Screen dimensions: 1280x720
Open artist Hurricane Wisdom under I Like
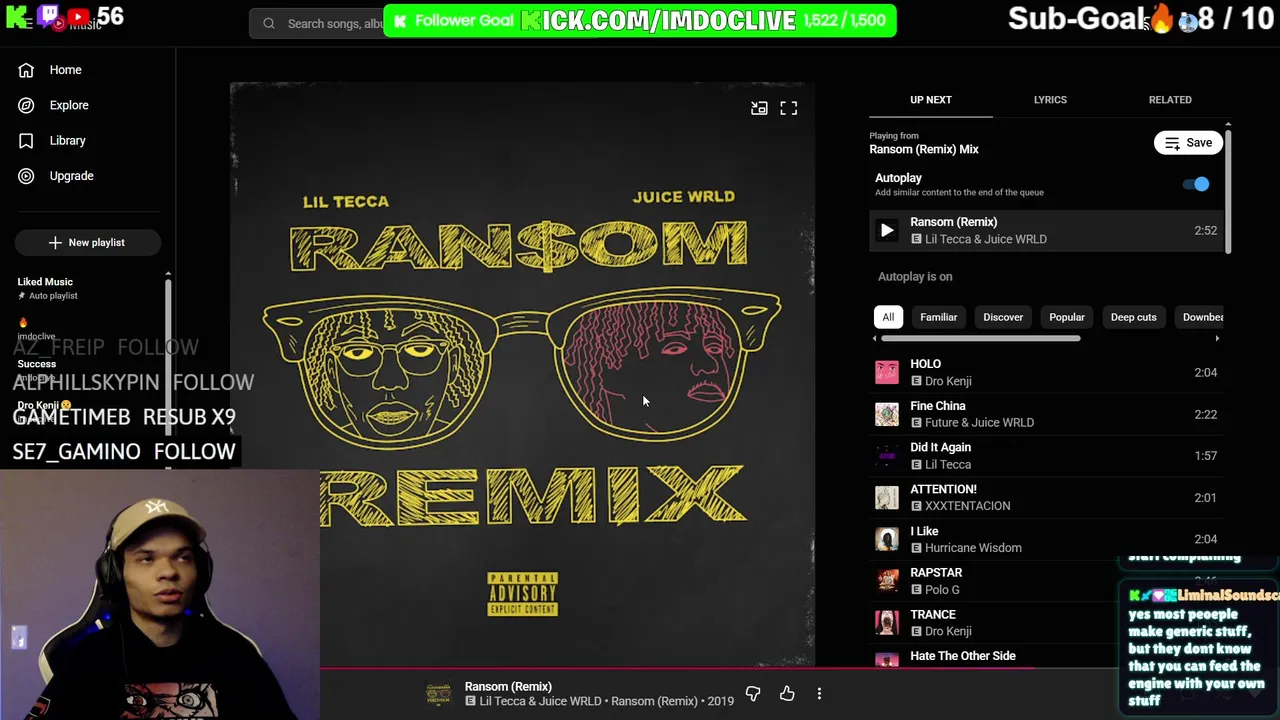973,548
